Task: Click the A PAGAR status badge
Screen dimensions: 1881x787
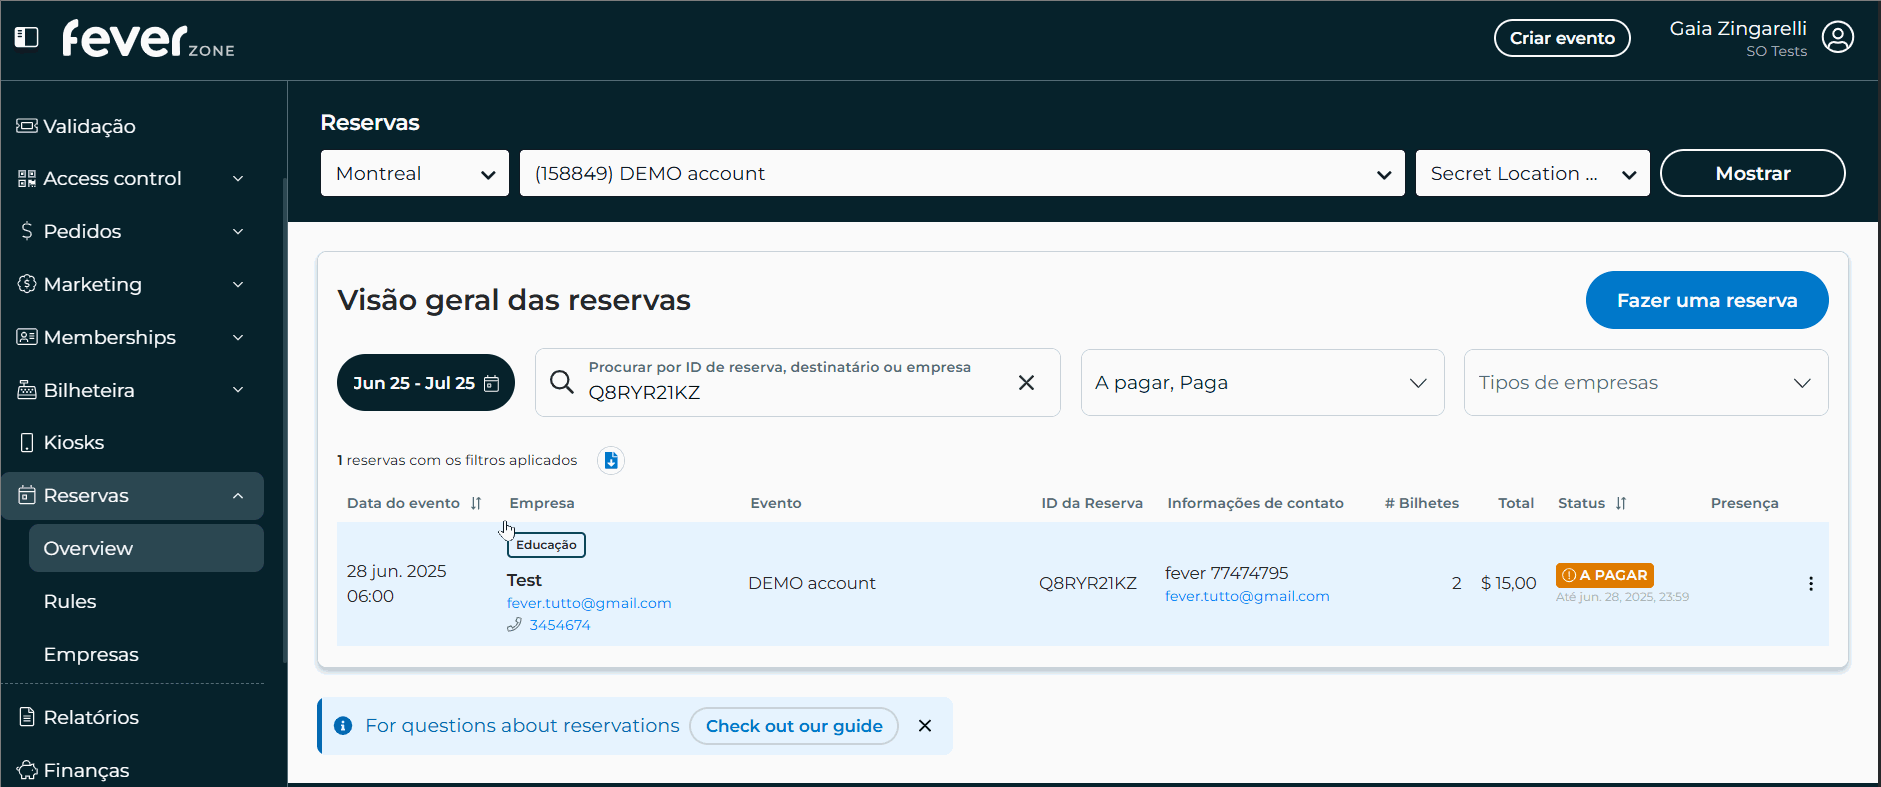Action: tap(1605, 575)
